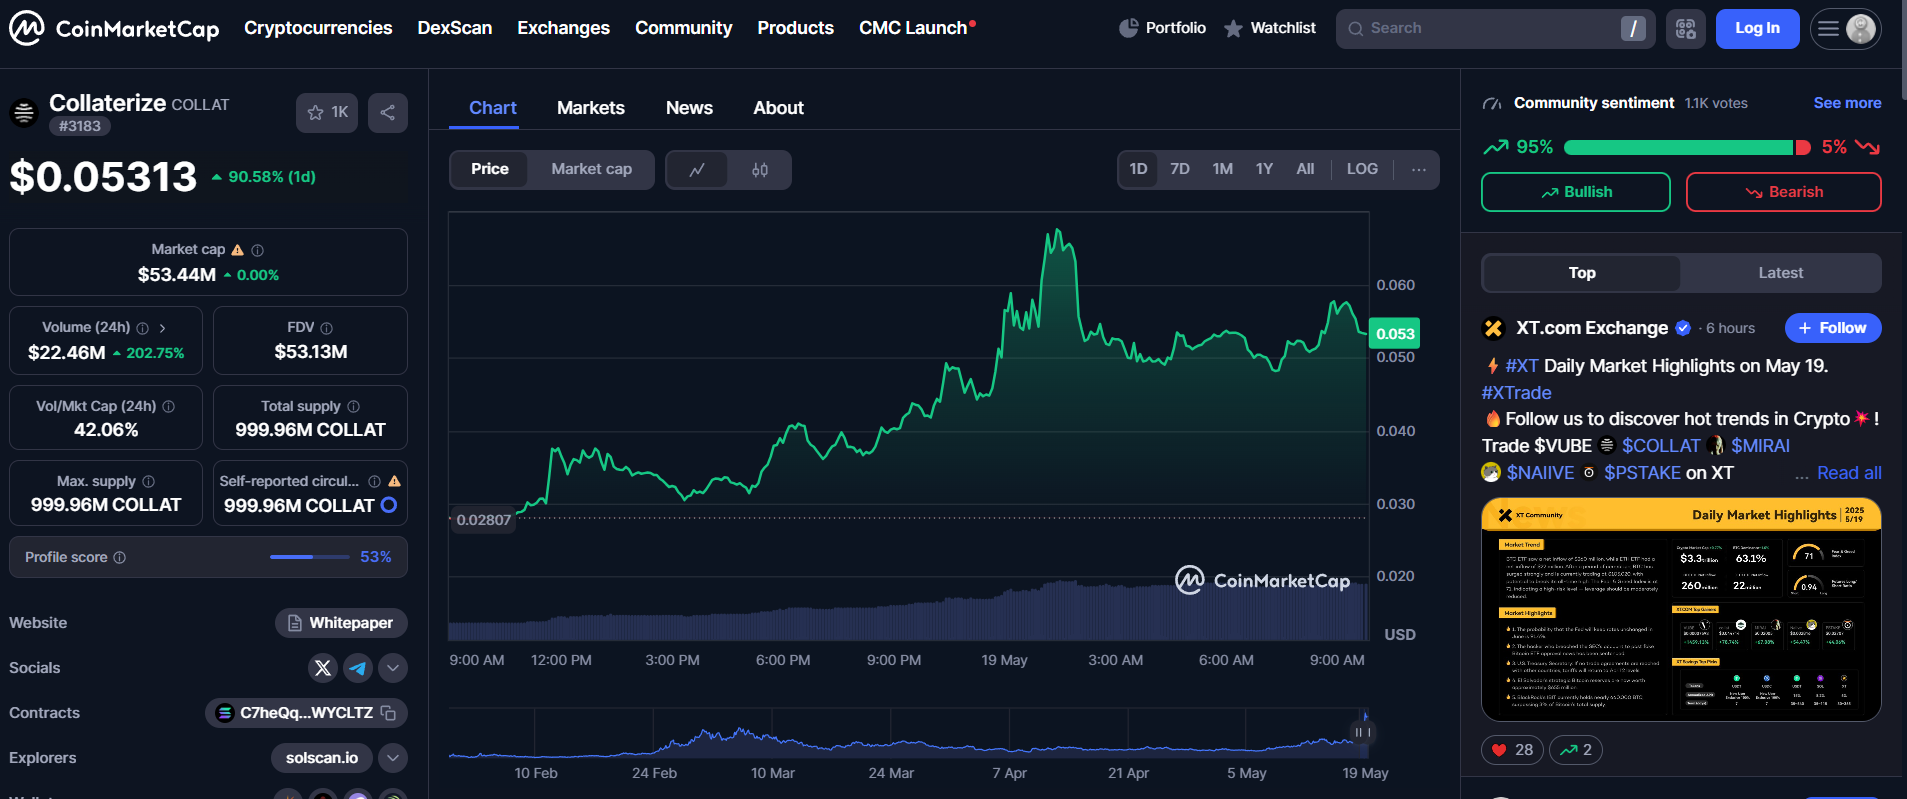Expand Volume (24h) details arrow
The image size is (1907, 799).
163,328
